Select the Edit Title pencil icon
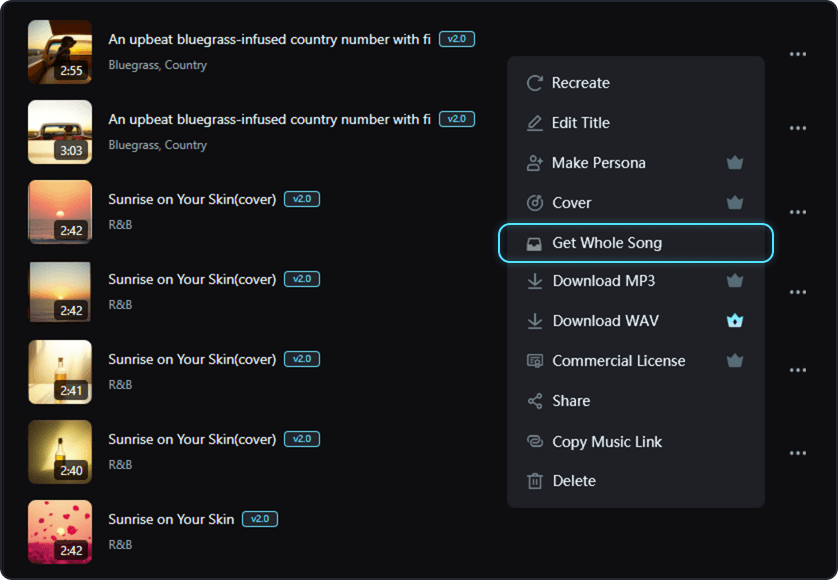The image size is (838, 580). [x=535, y=123]
